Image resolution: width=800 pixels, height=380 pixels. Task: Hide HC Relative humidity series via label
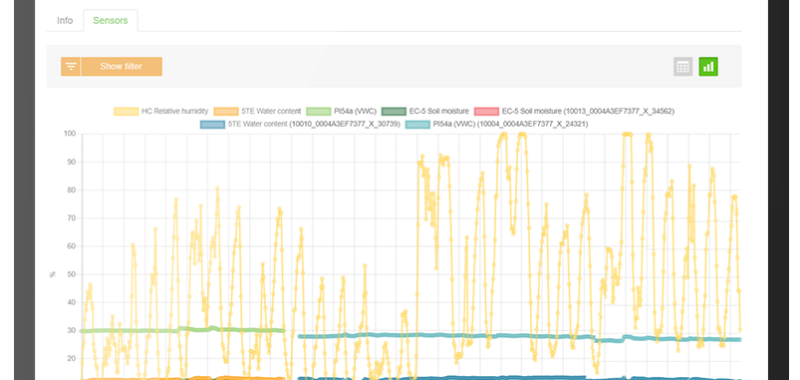175,111
